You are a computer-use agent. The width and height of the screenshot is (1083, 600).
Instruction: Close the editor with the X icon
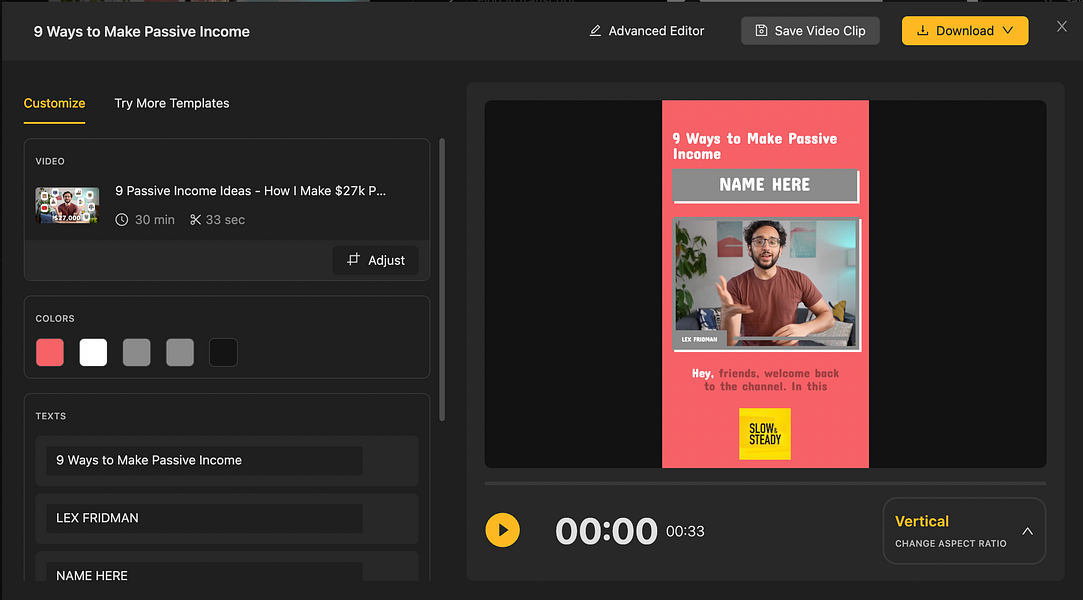click(1062, 27)
